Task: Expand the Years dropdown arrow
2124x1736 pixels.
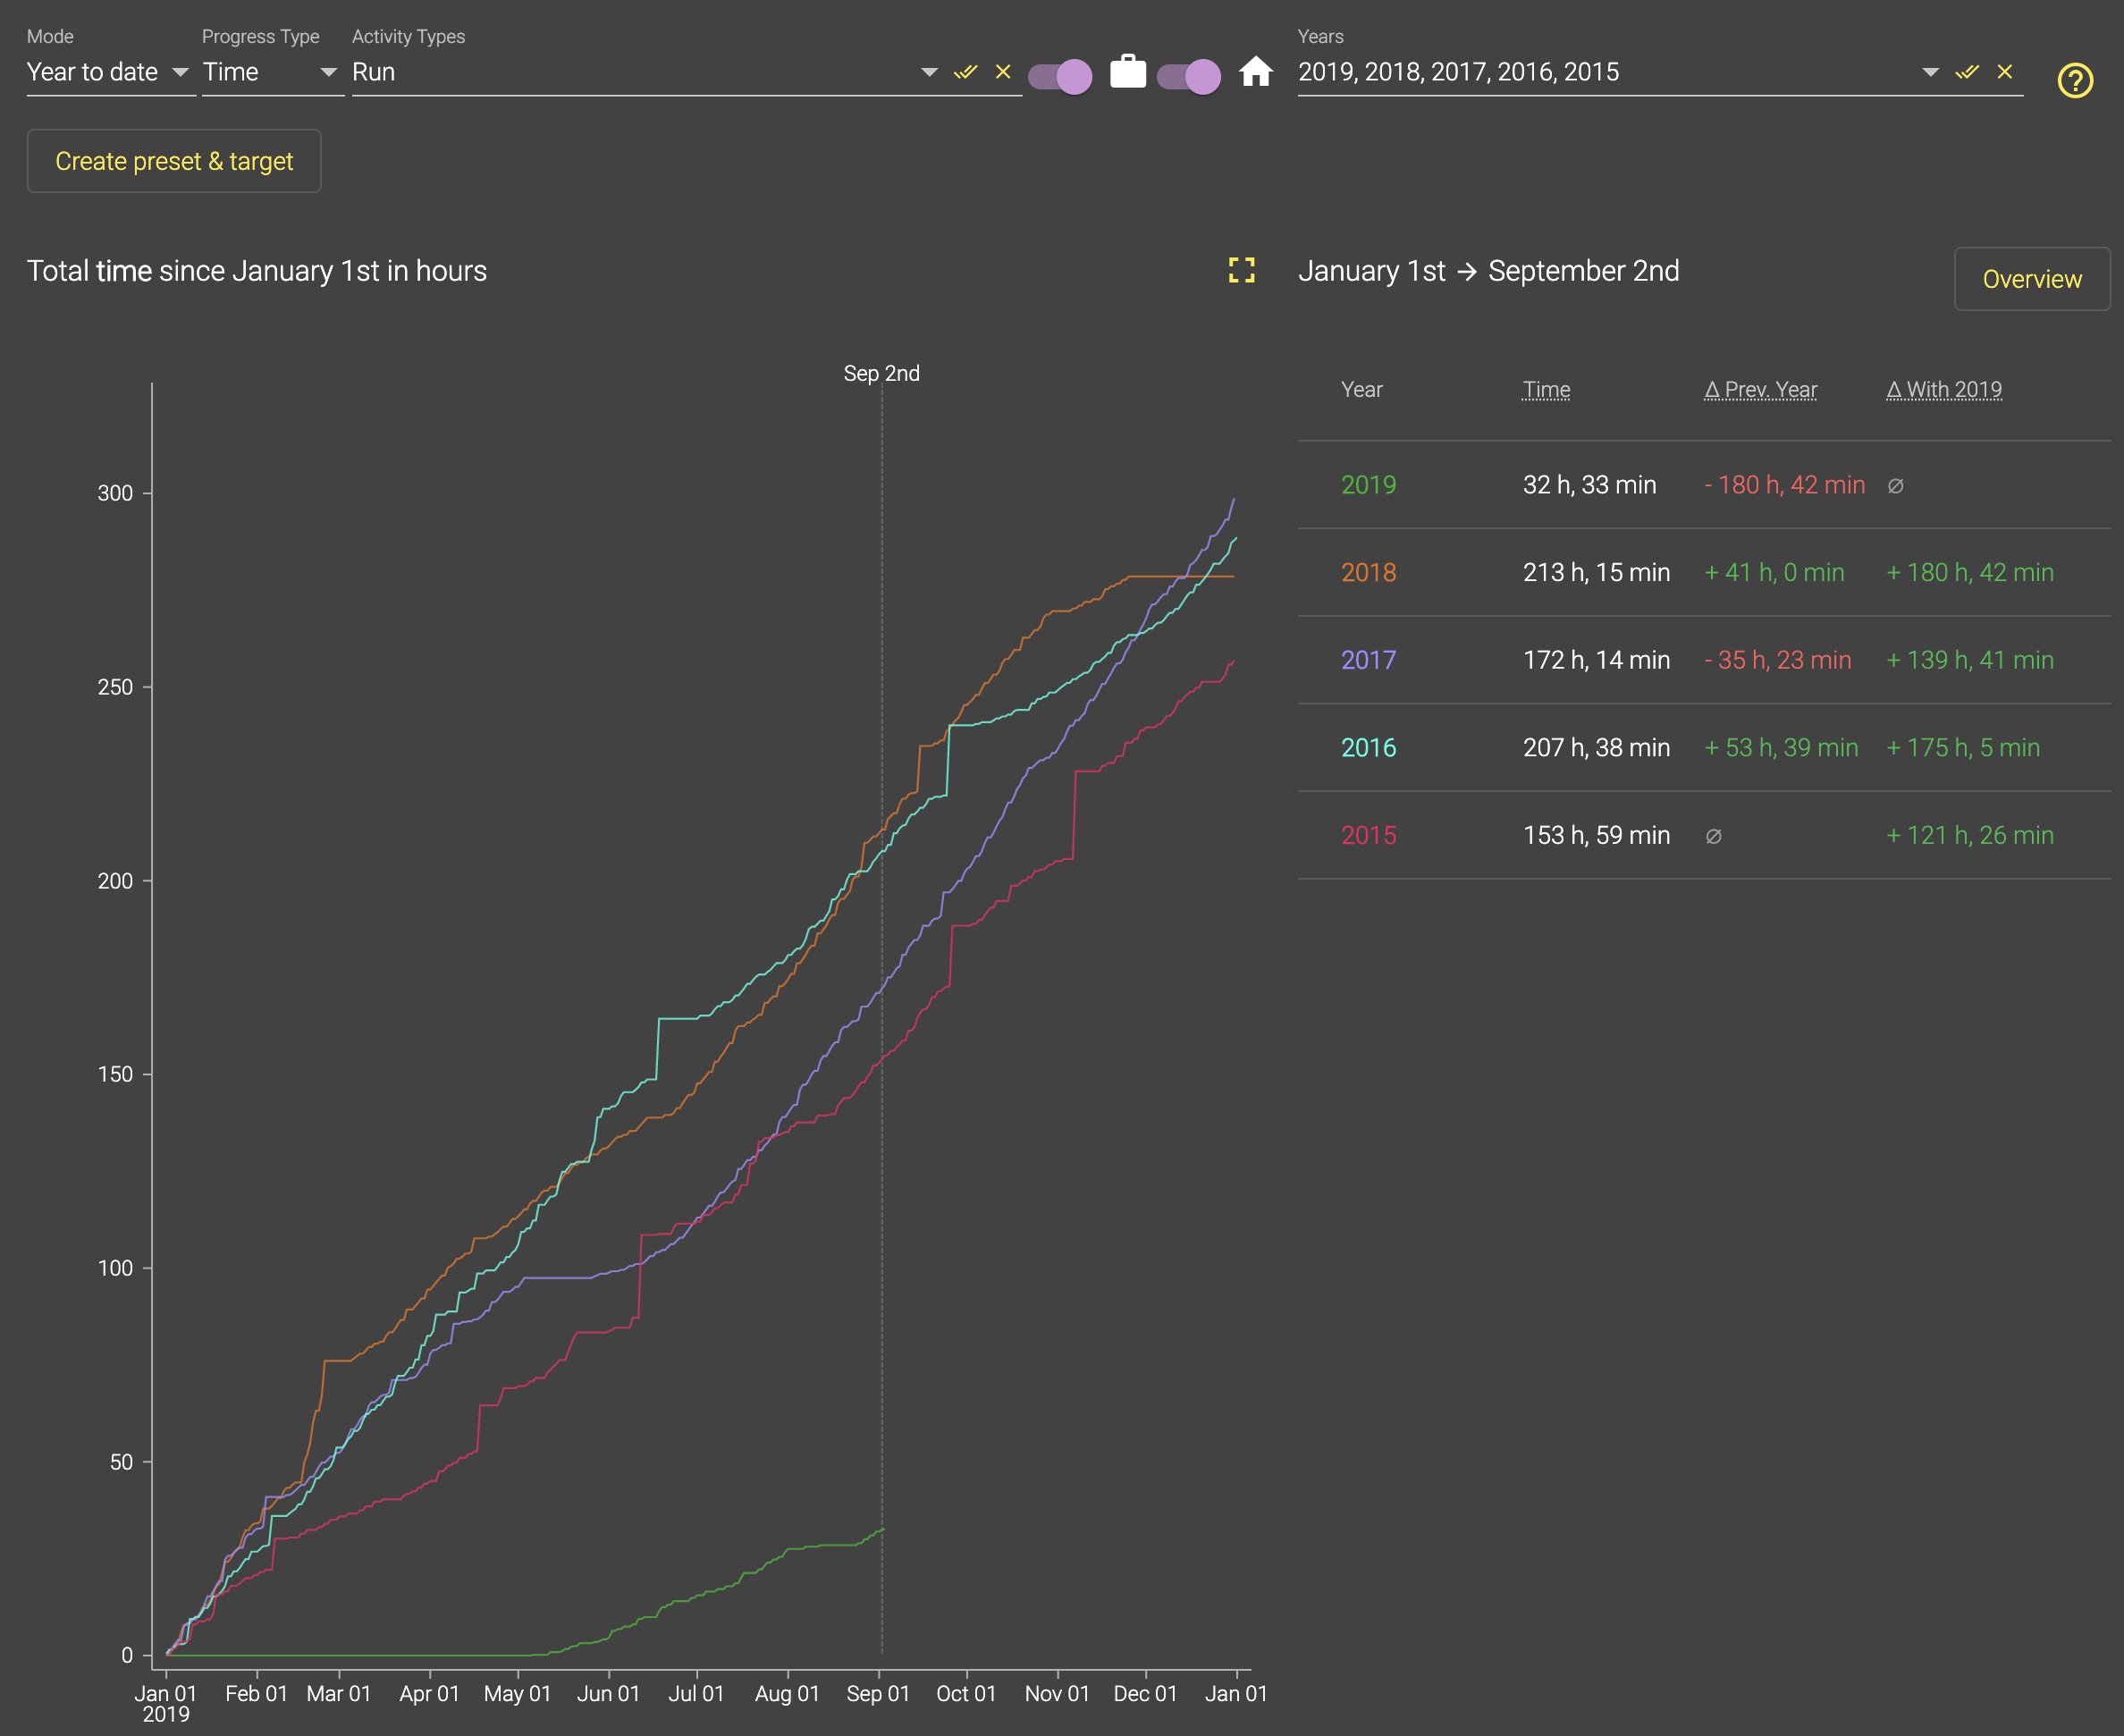Action: (x=1931, y=72)
